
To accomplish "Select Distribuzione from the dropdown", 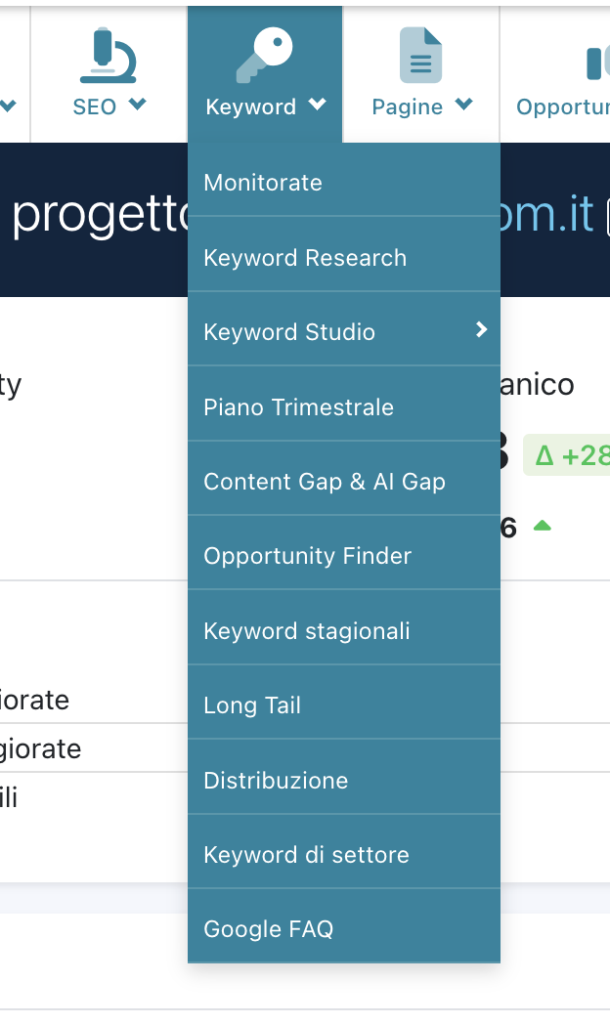I will [276, 780].
